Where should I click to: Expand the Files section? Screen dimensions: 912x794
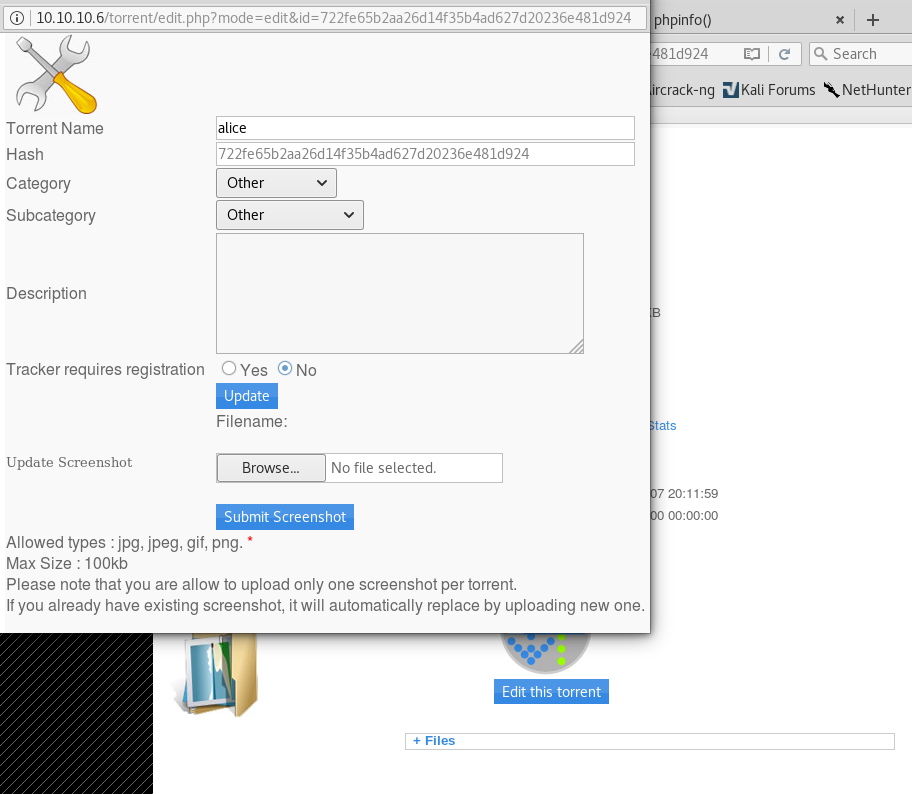point(434,741)
